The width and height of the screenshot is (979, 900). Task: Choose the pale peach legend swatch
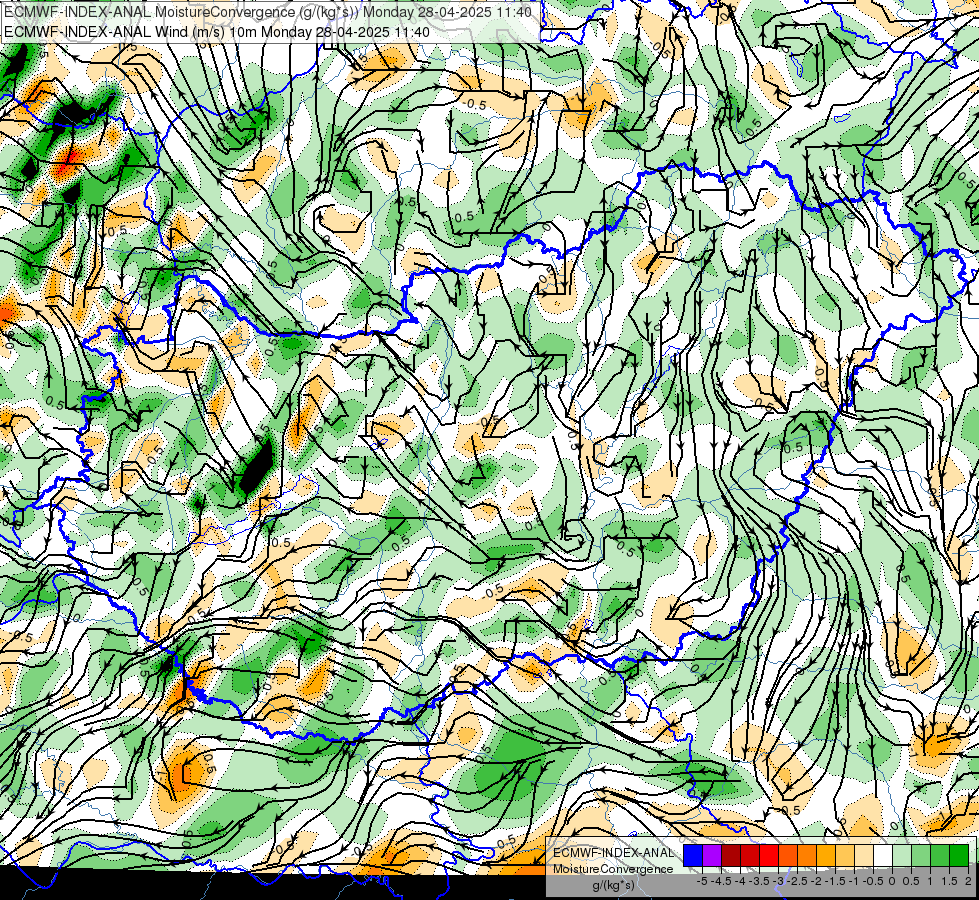tap(864, 855)
